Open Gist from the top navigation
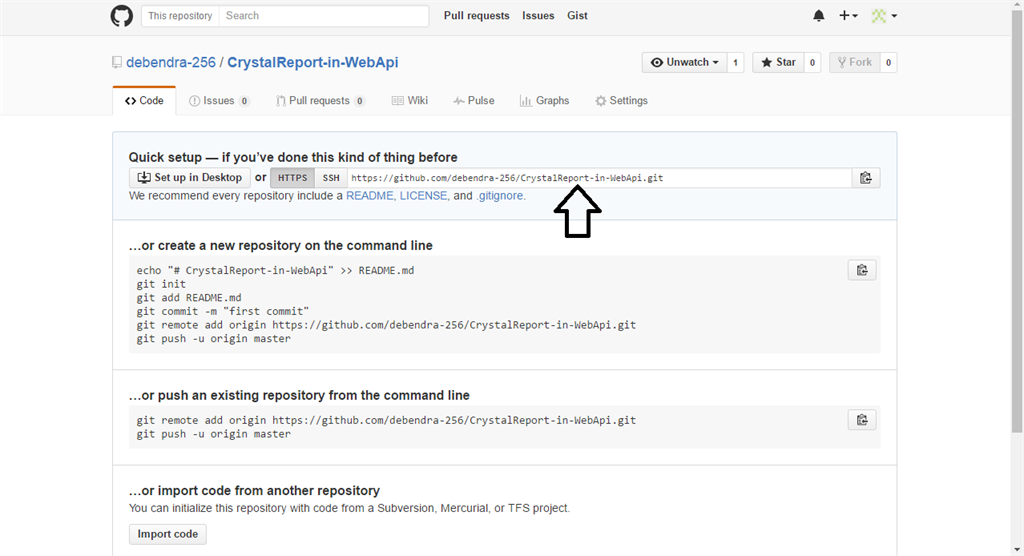The height and width of the screenshot is (556, 1024). (x=577, y=16)
